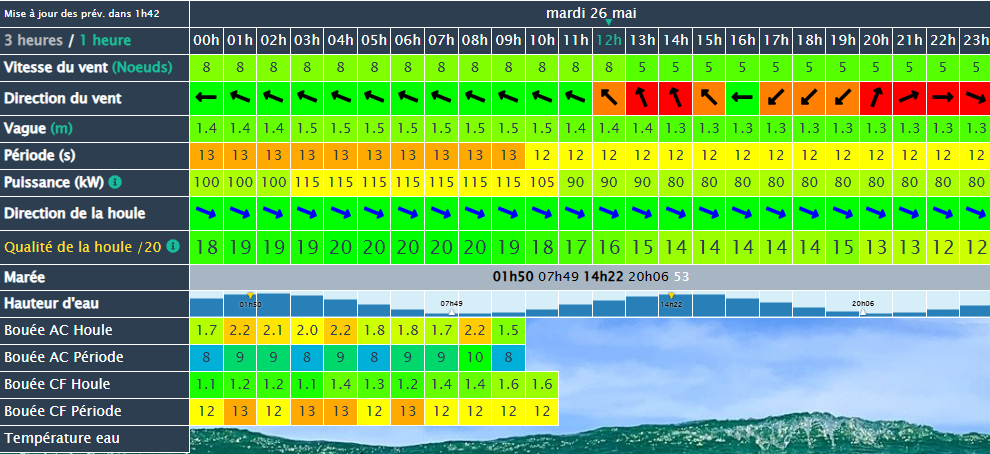This screenshot has width=990, height=454.
Task: Select the 14h22 high tide marker
Action: pos(671,296)
